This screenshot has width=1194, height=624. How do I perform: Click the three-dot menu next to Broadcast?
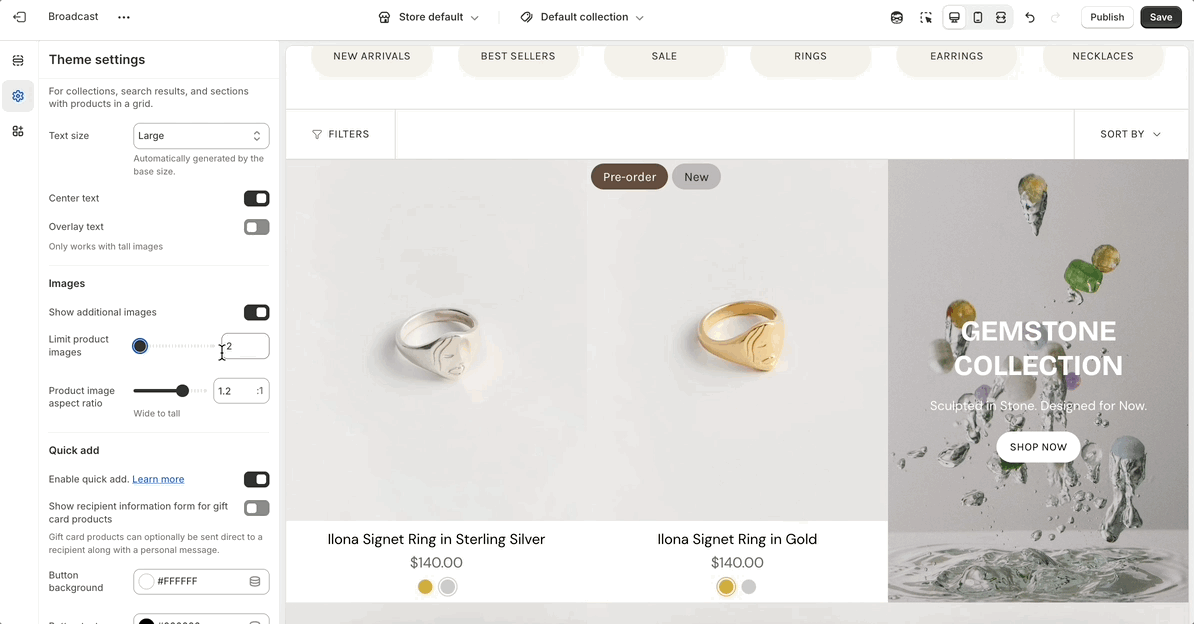(x=123, y=17)
